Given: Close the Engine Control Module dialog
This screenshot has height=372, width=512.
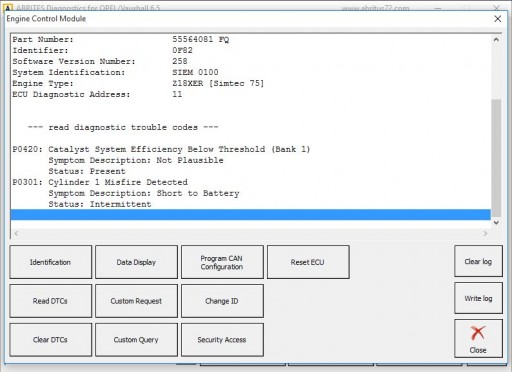Looking at the screenshot, I should tap(497, 19).
